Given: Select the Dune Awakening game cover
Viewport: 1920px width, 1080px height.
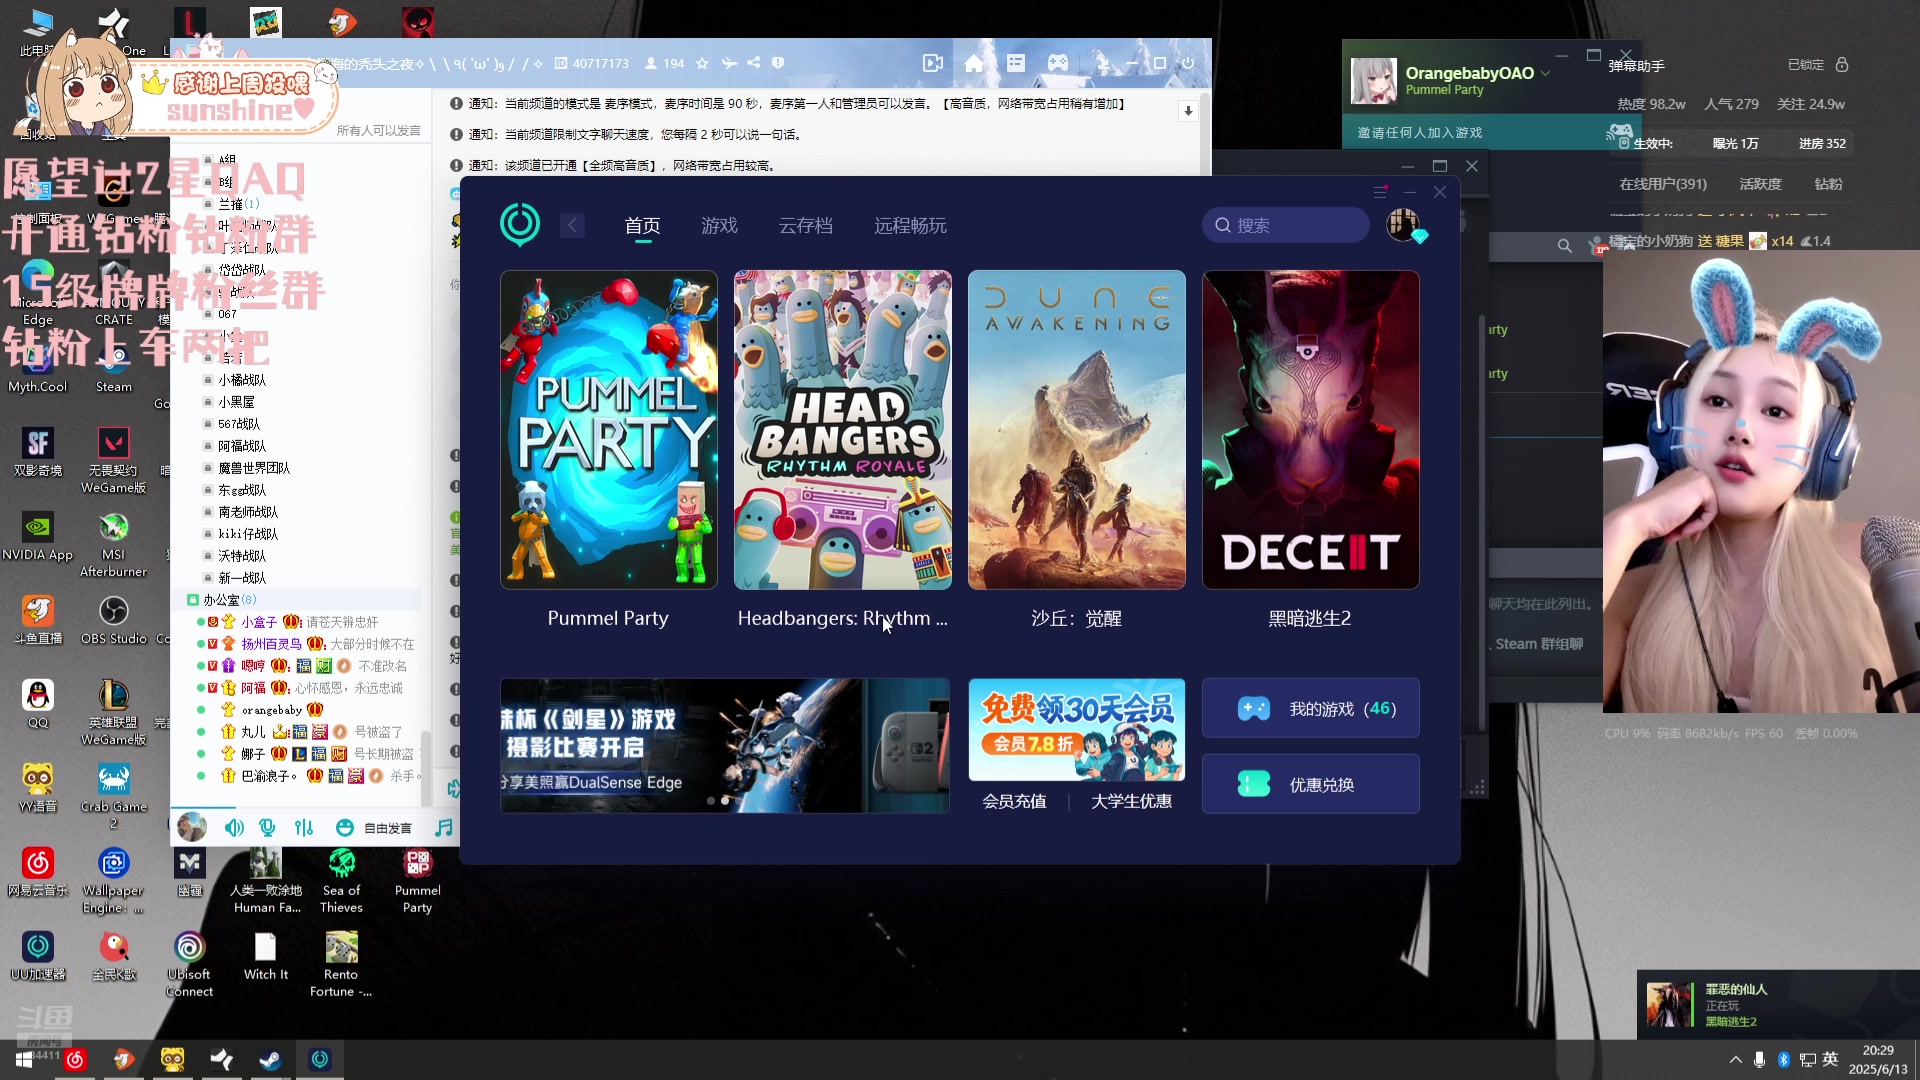Looking at the screenshot, I should point(1076,430).
